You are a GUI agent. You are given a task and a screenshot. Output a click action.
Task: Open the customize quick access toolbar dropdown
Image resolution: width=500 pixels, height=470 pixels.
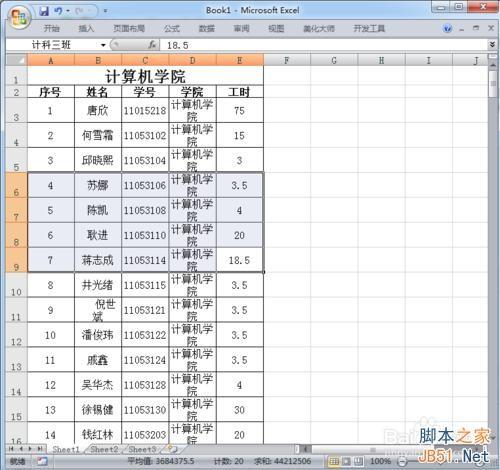(105, 11)
